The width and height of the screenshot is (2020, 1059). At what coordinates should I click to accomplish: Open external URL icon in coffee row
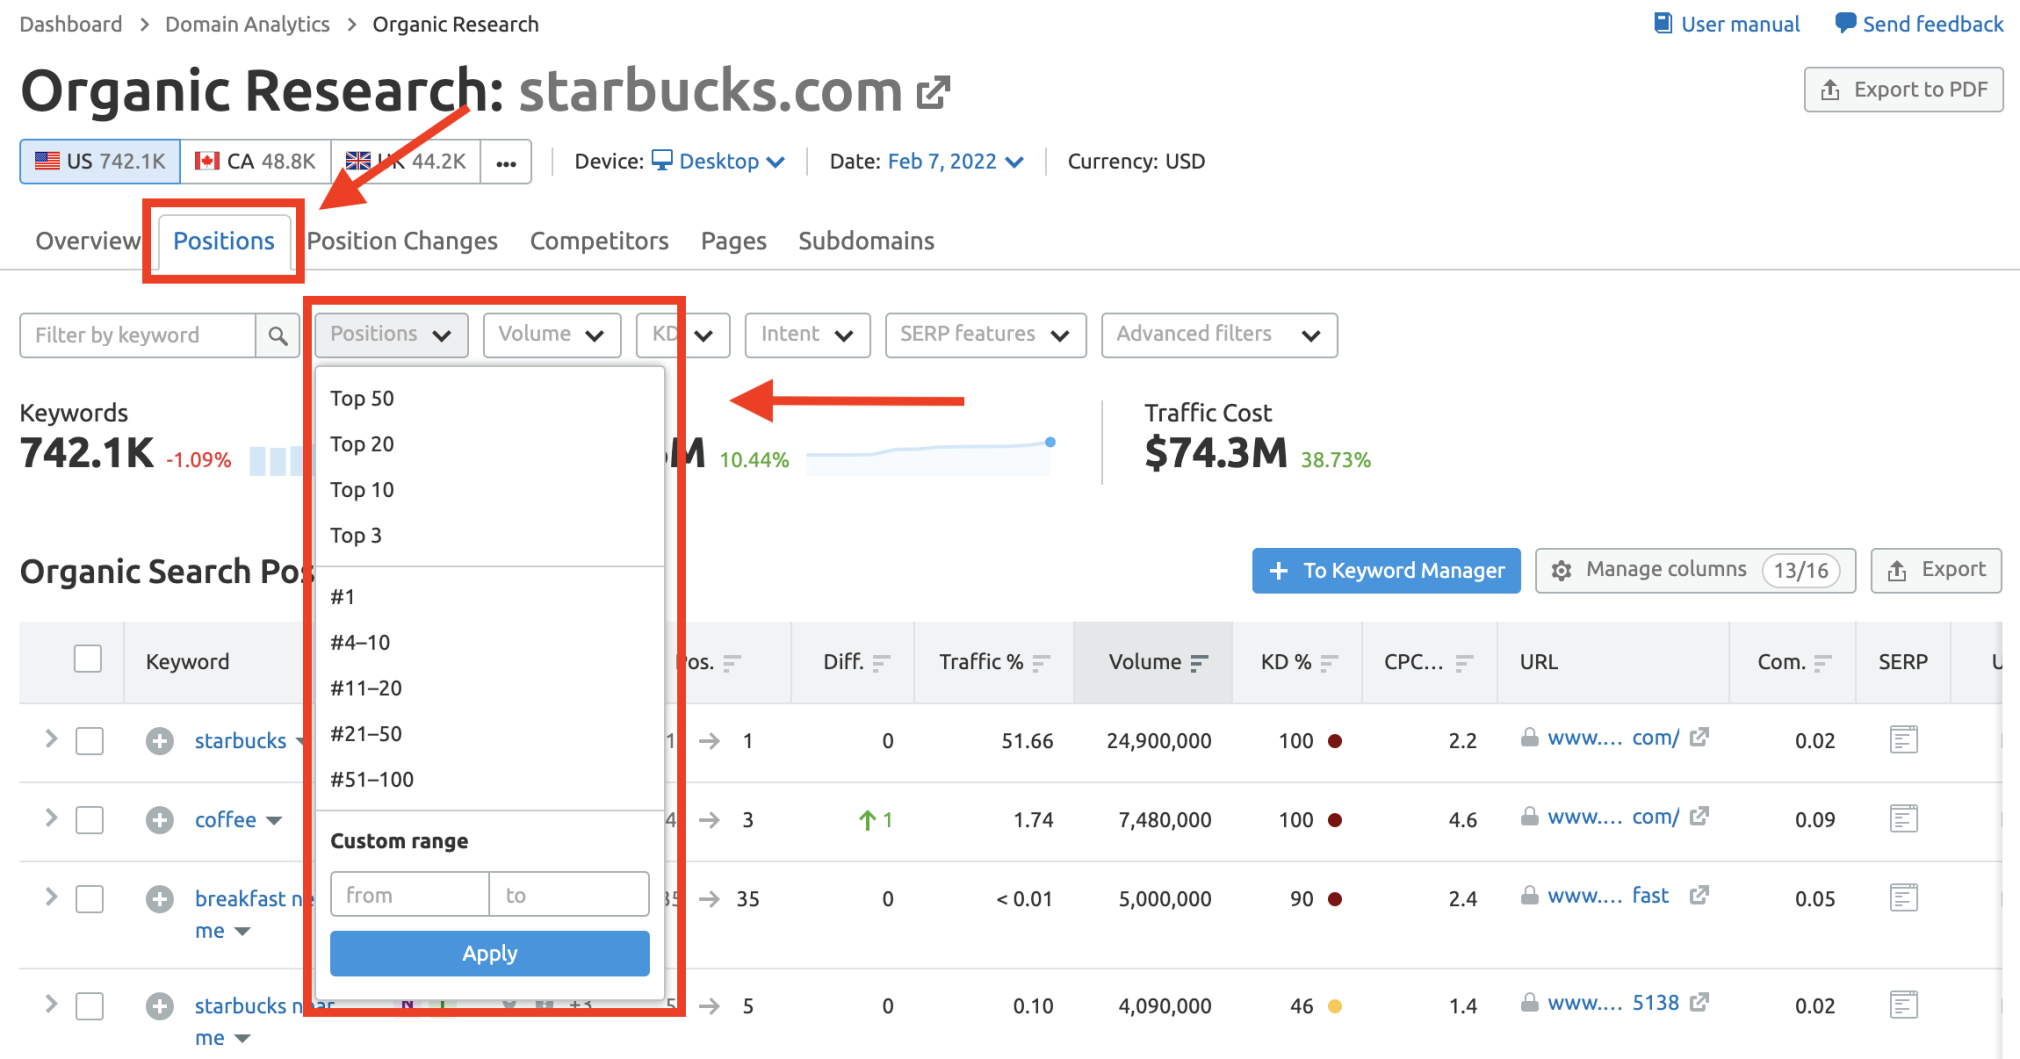(1699, 817)
